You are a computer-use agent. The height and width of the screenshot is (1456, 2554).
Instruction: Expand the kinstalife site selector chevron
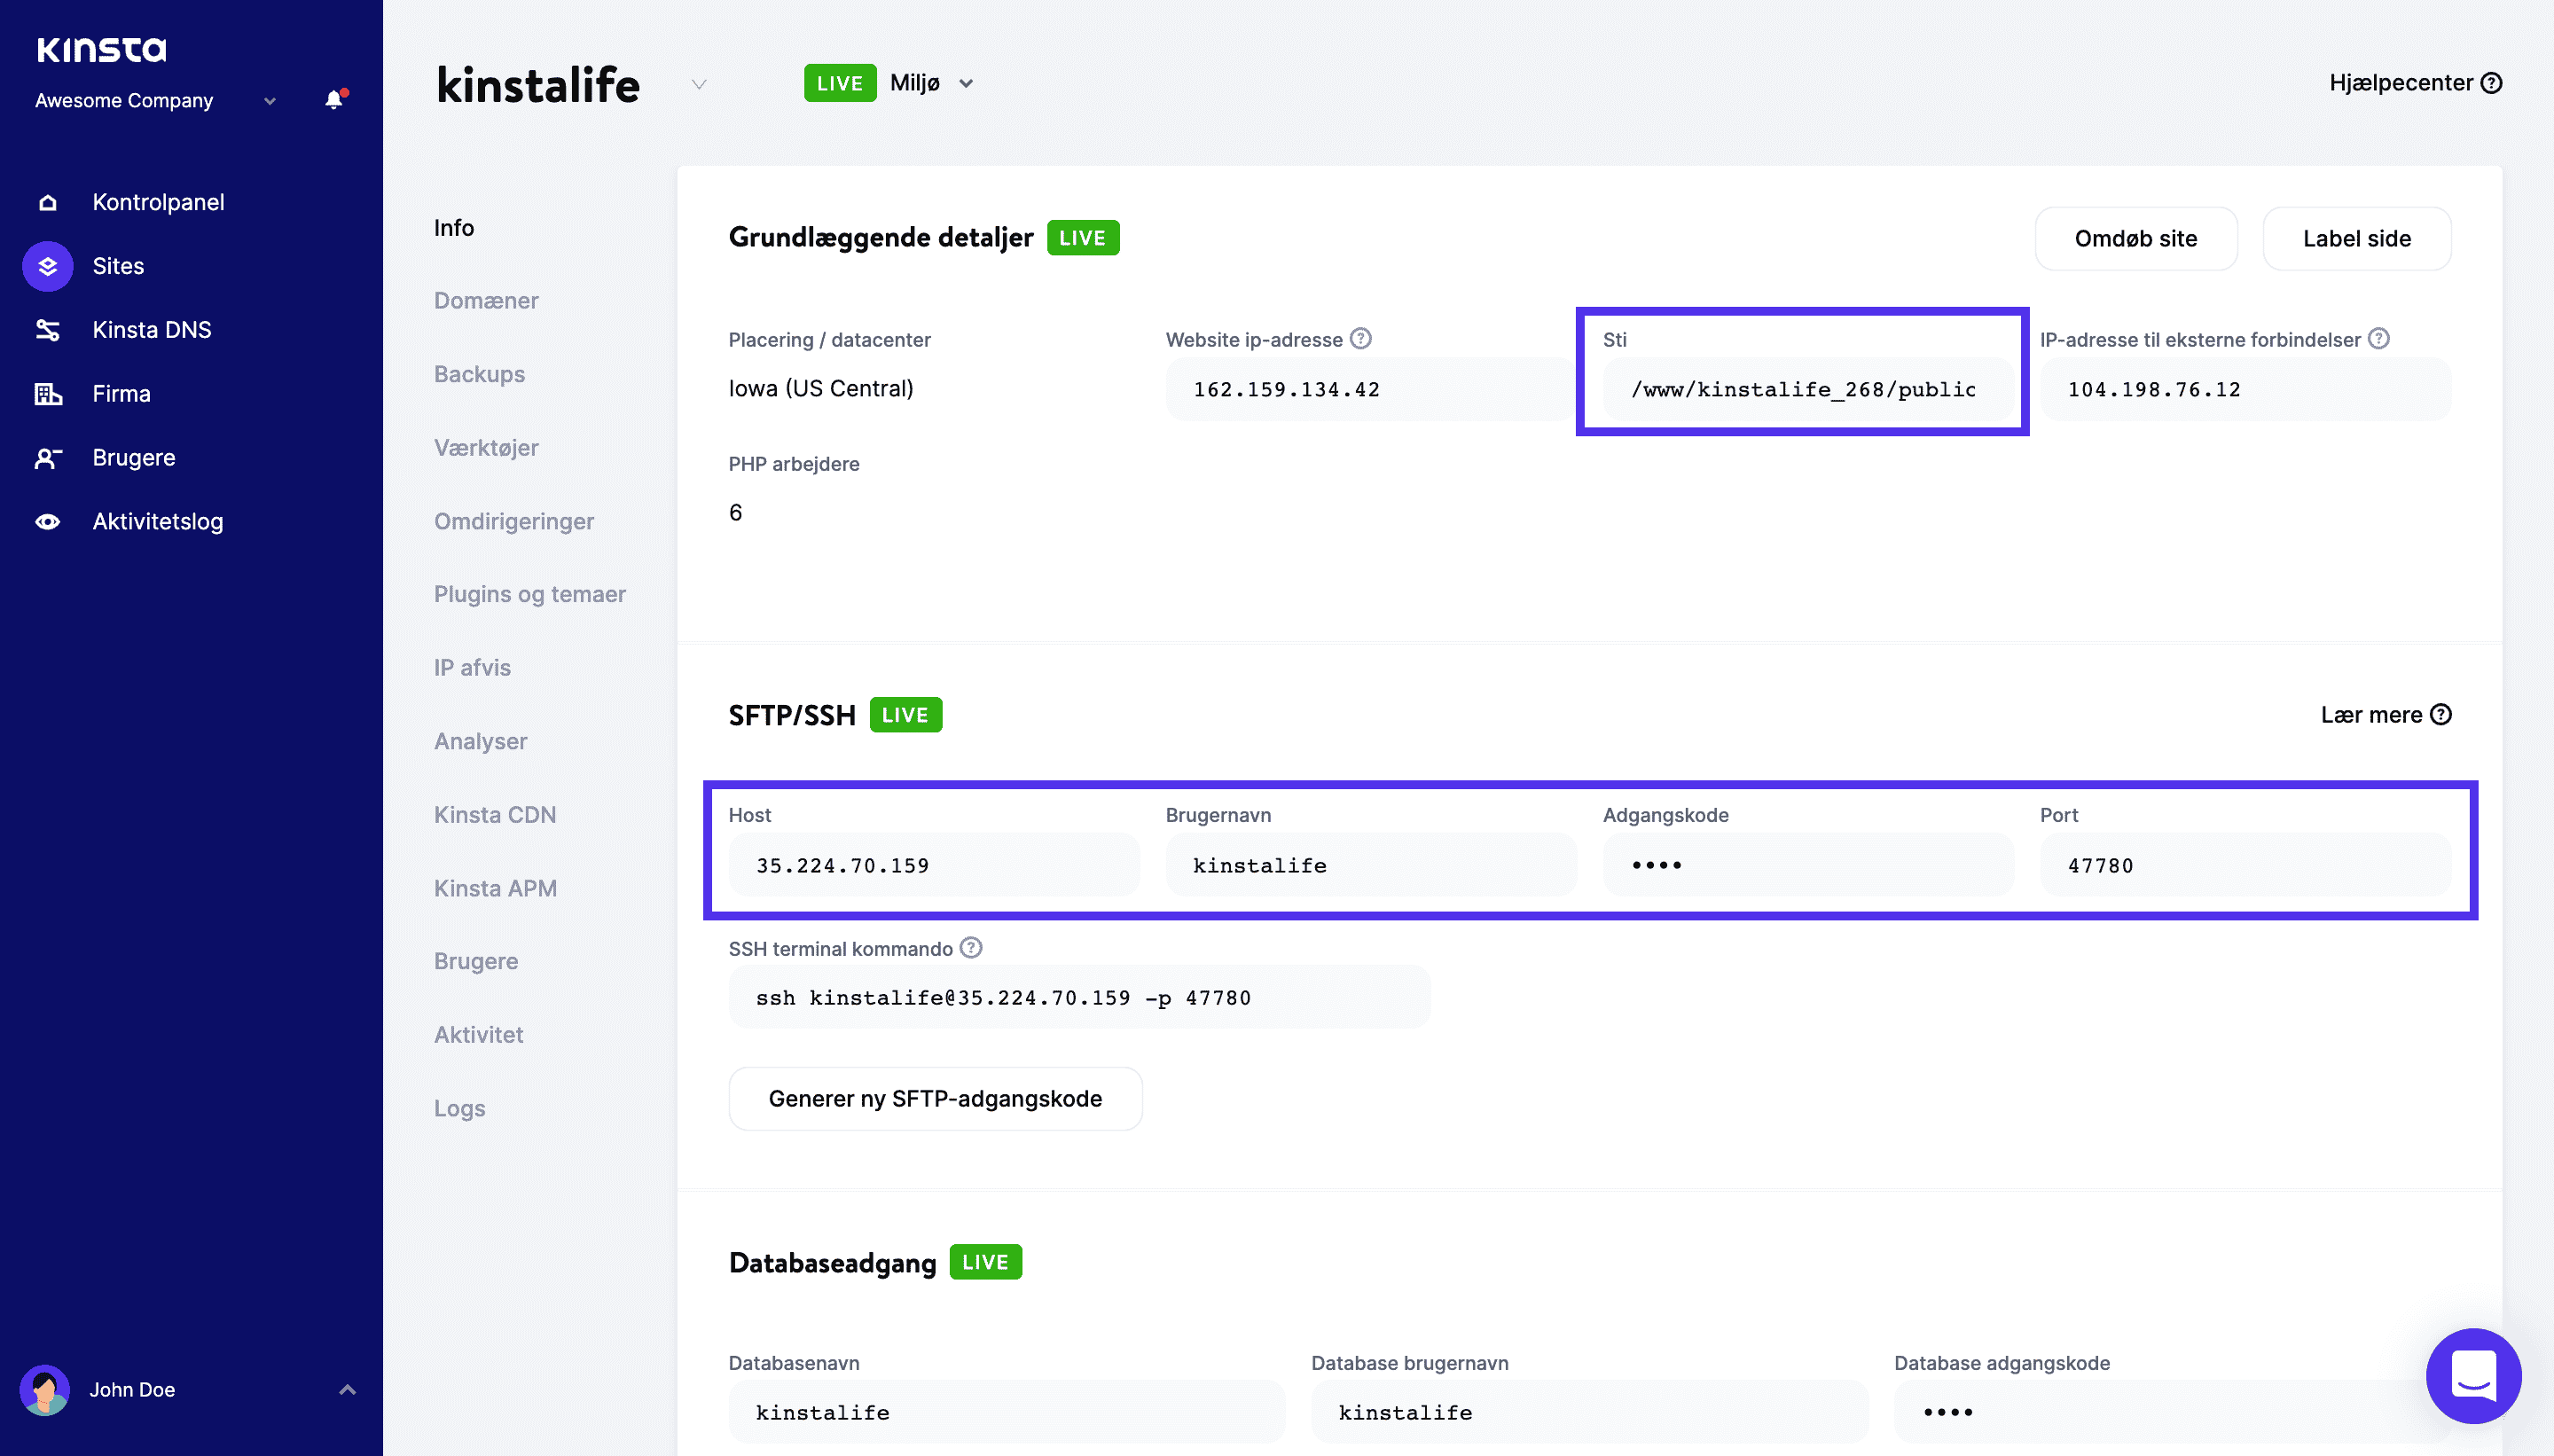698,85
